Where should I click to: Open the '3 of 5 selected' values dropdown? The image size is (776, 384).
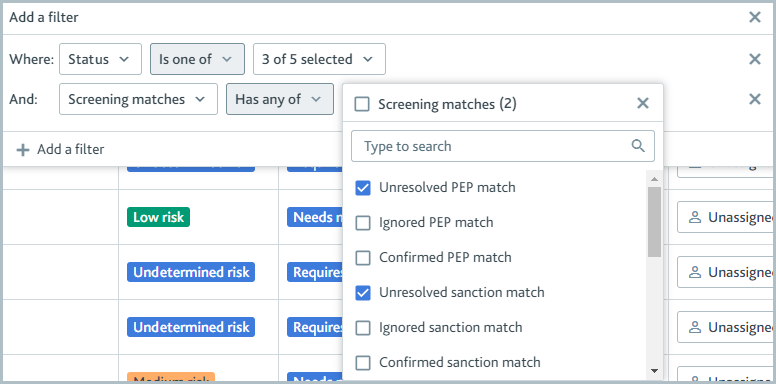click(x=319, y=59)
